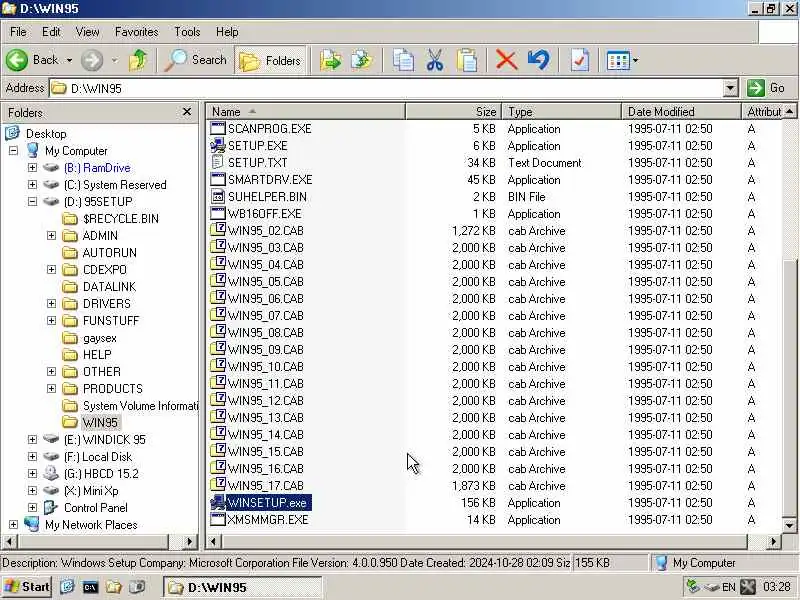
Task: Click Folders pane scroll-right arrow
Action: coord(189,541)
